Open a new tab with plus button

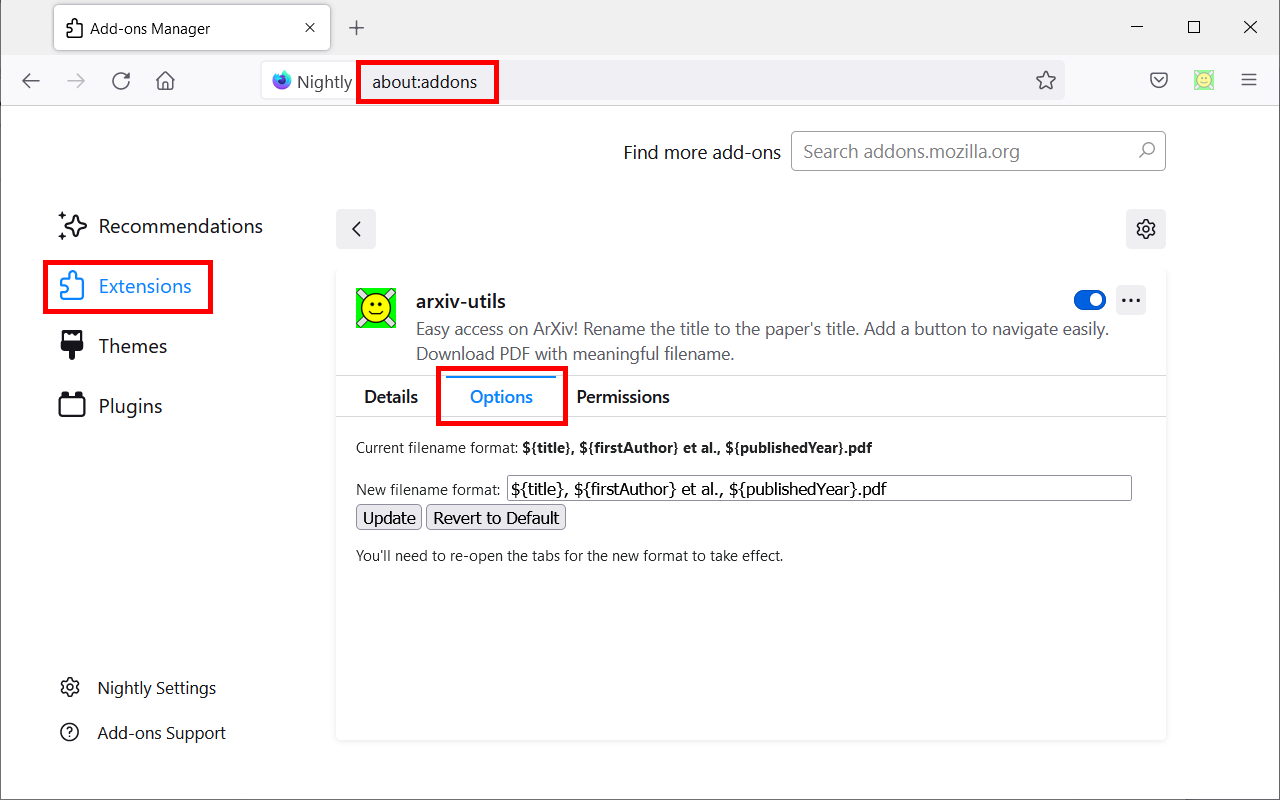pyautogui.click(x=356, y=28)
